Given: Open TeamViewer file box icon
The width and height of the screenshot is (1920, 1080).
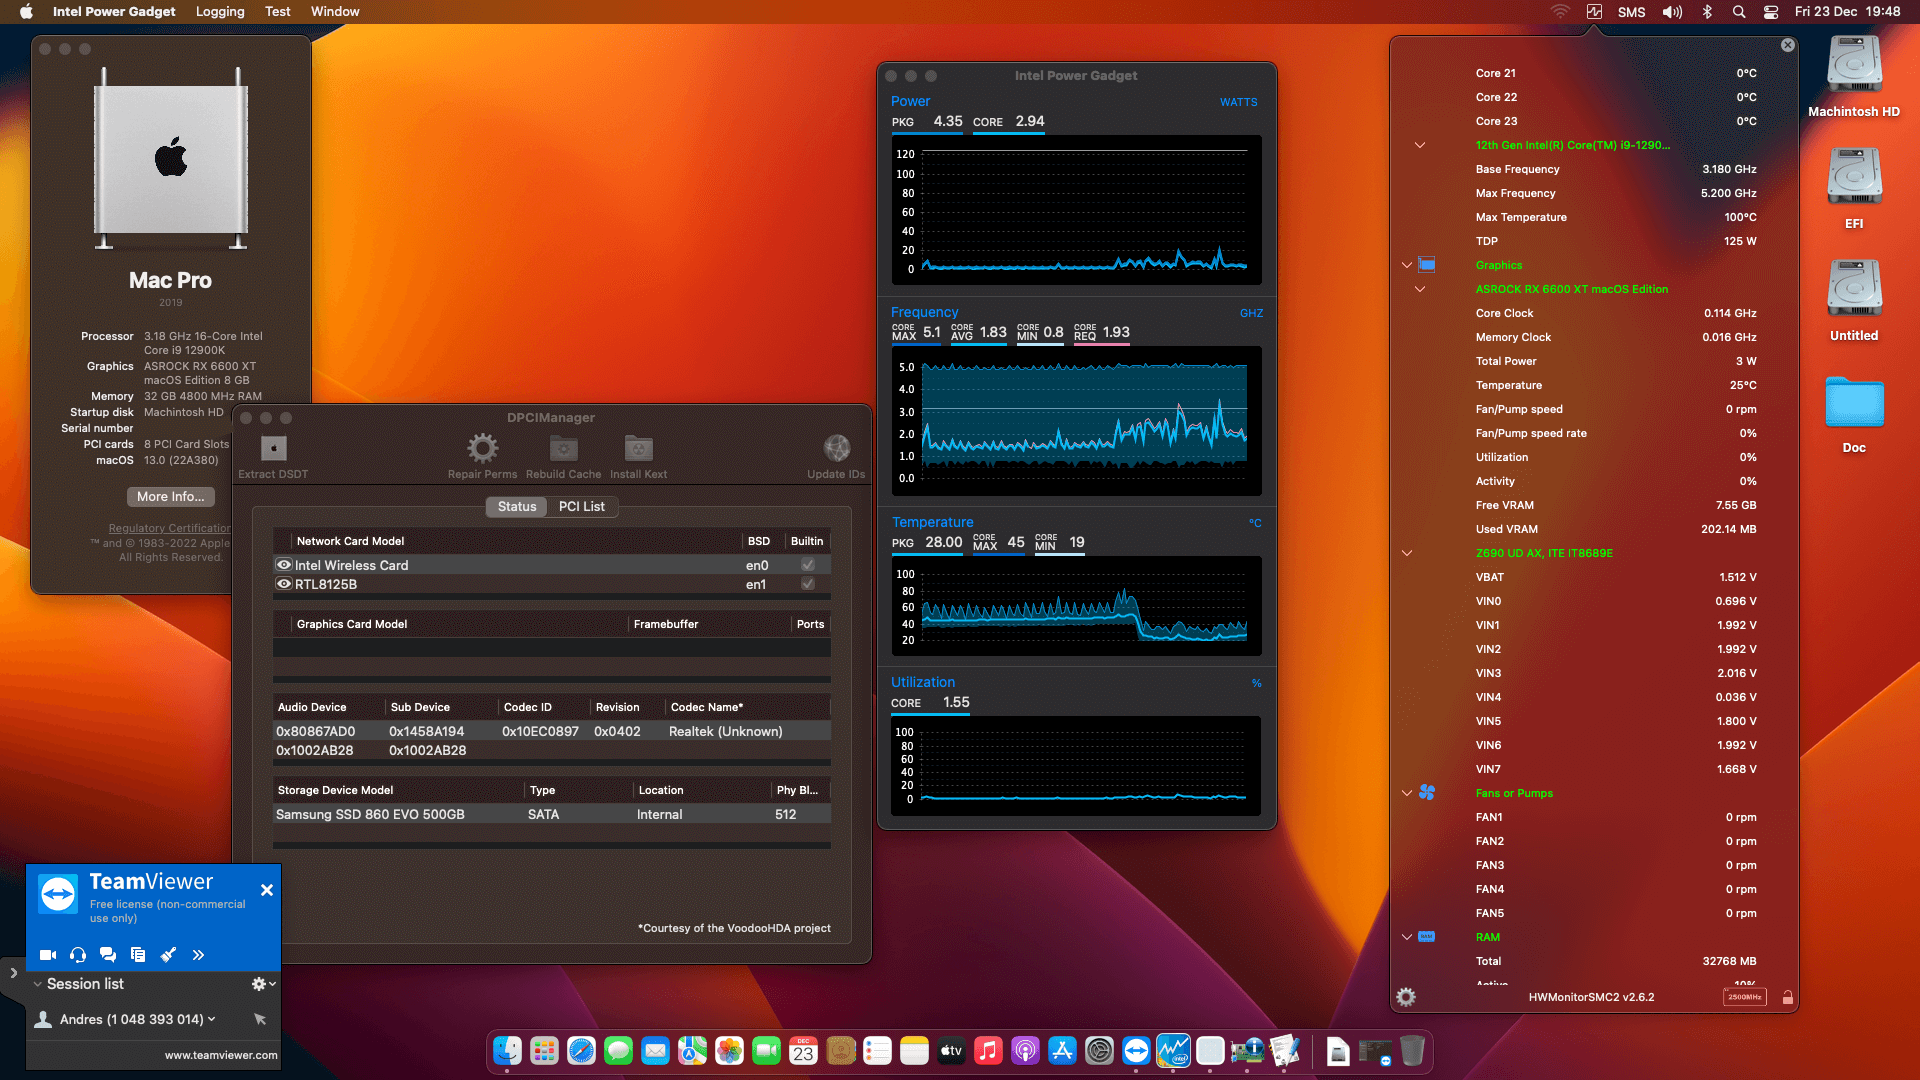Looking at the screenshot, I should click(138, 955).
